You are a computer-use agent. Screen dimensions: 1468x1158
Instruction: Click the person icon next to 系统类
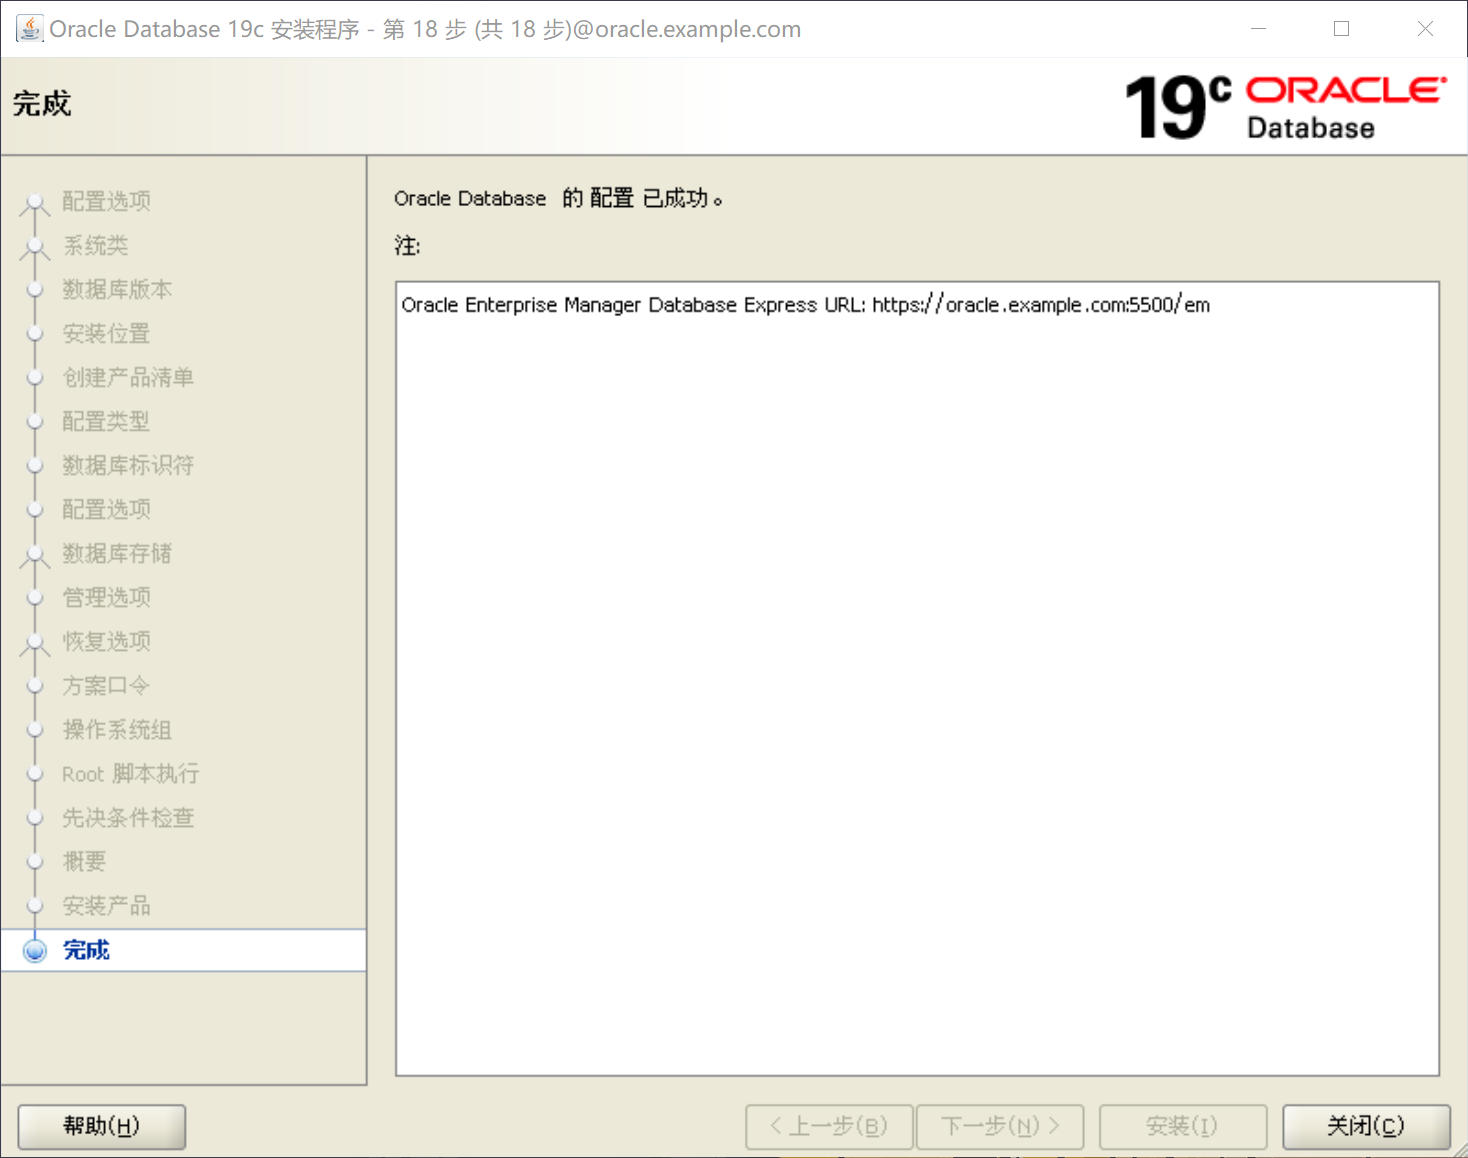(x=35, y=245)
